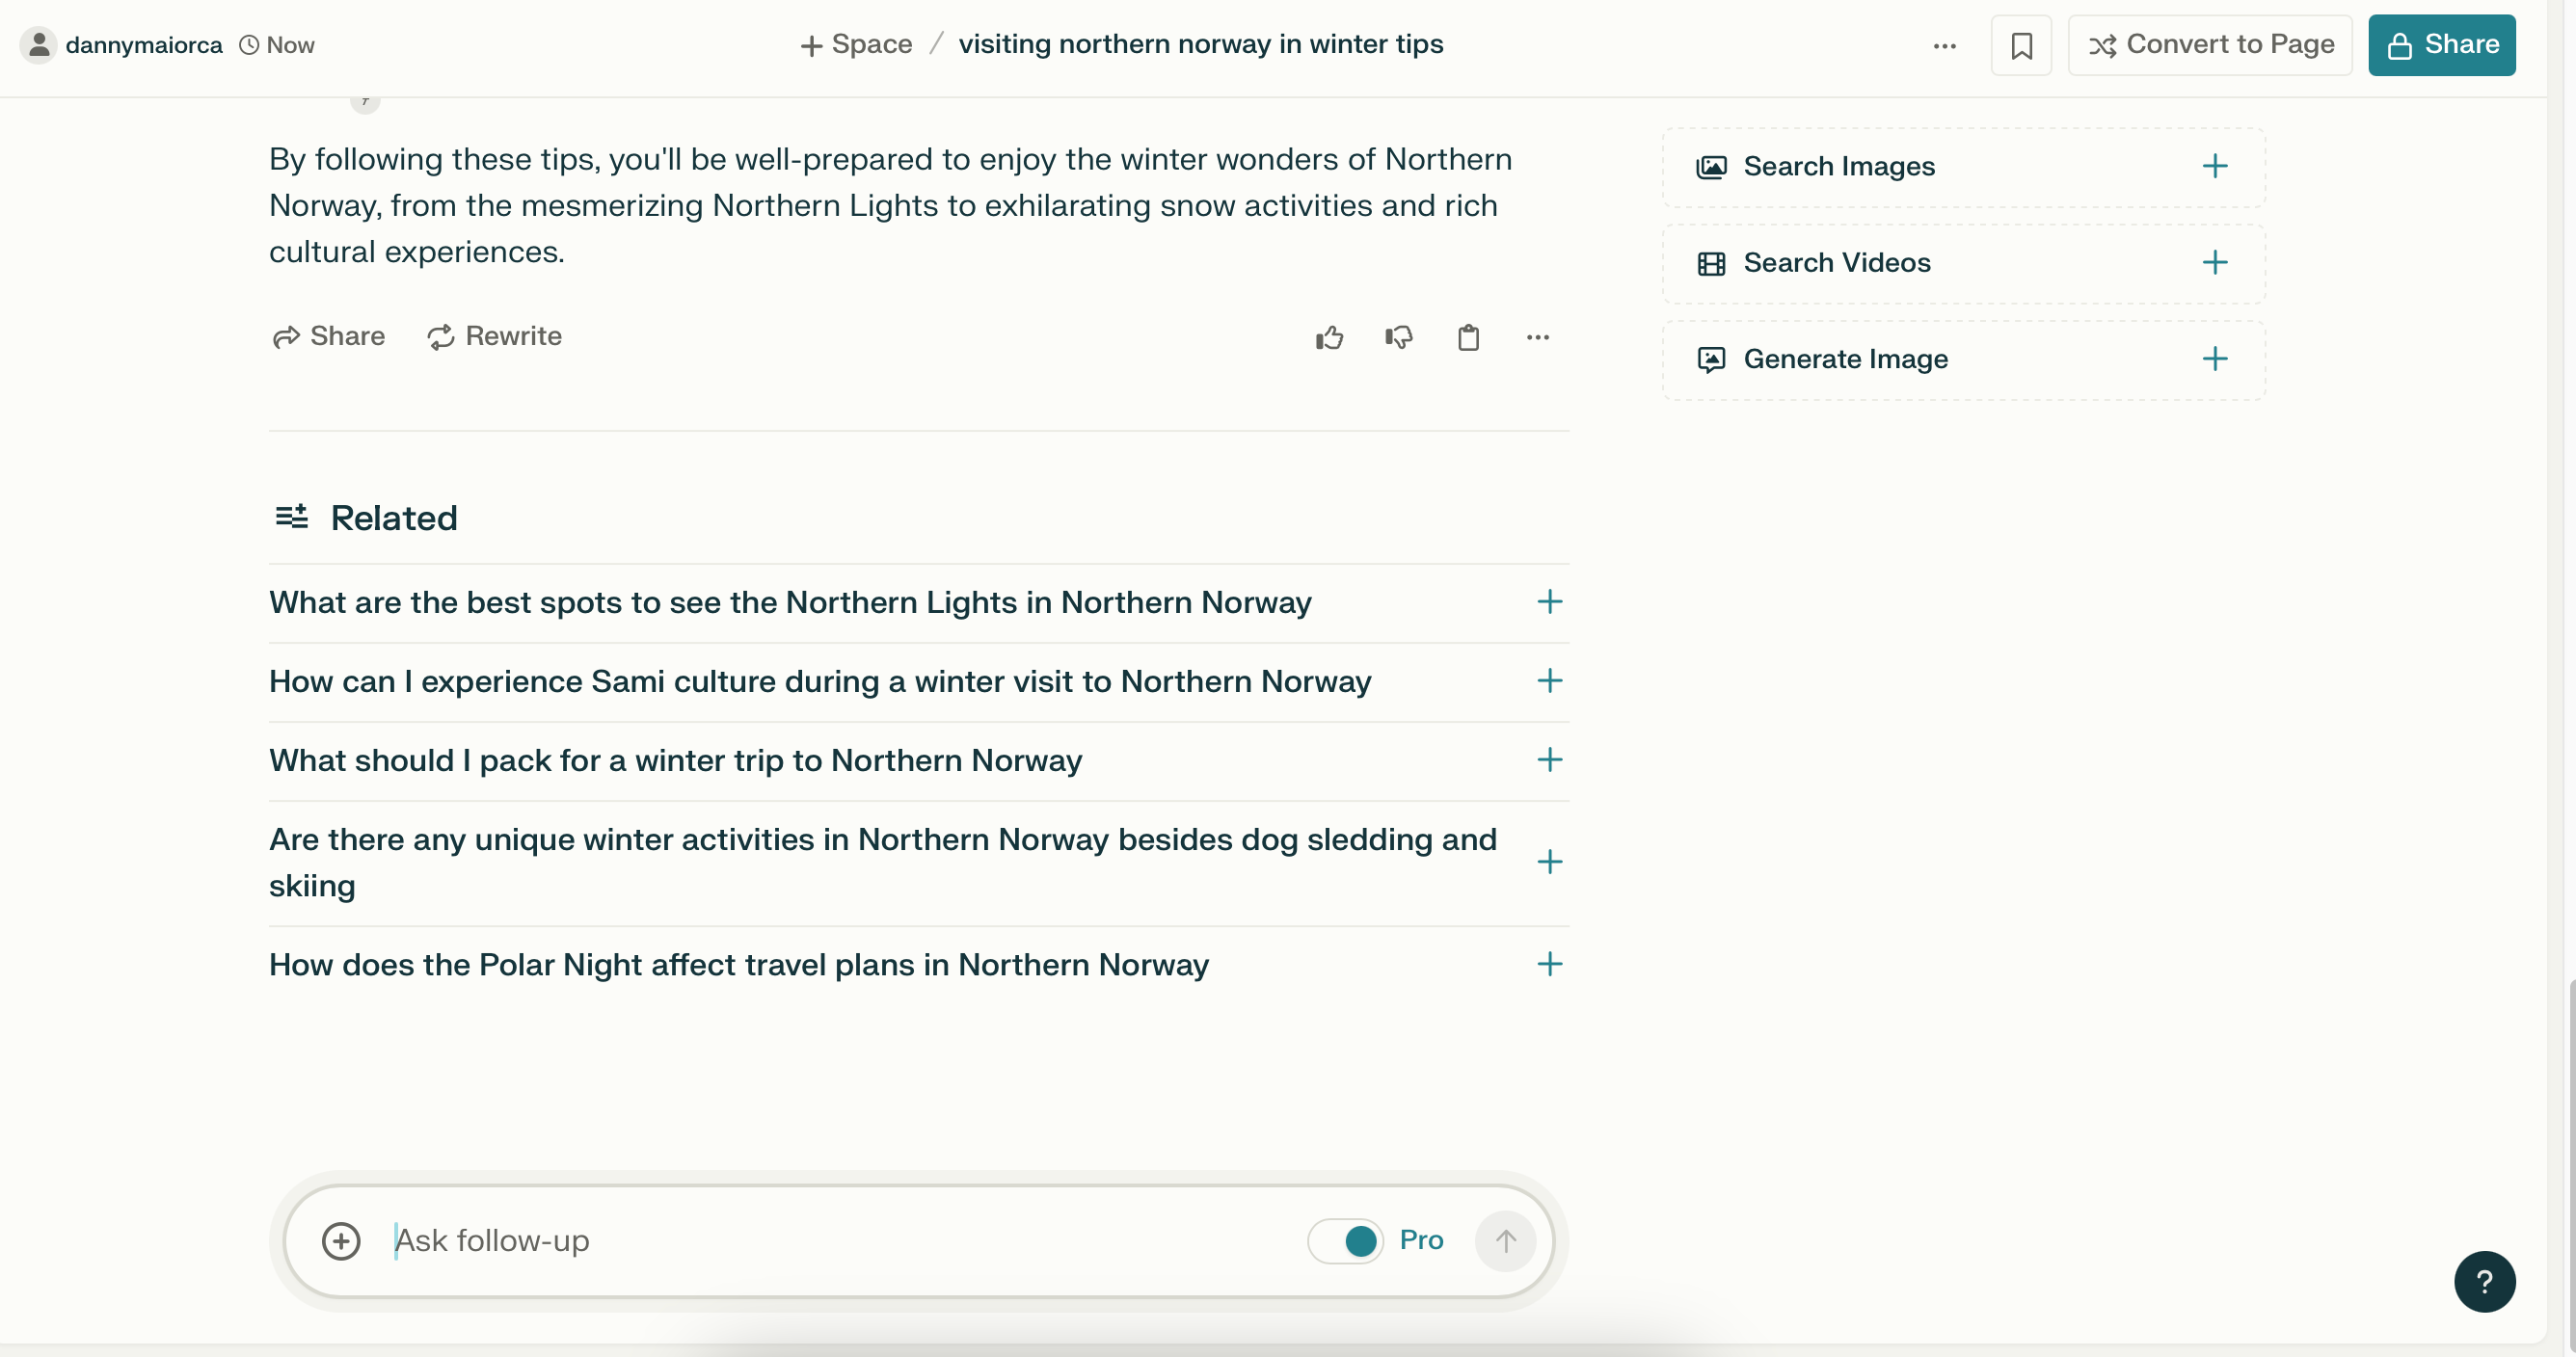Add thread to a Space

856,45
